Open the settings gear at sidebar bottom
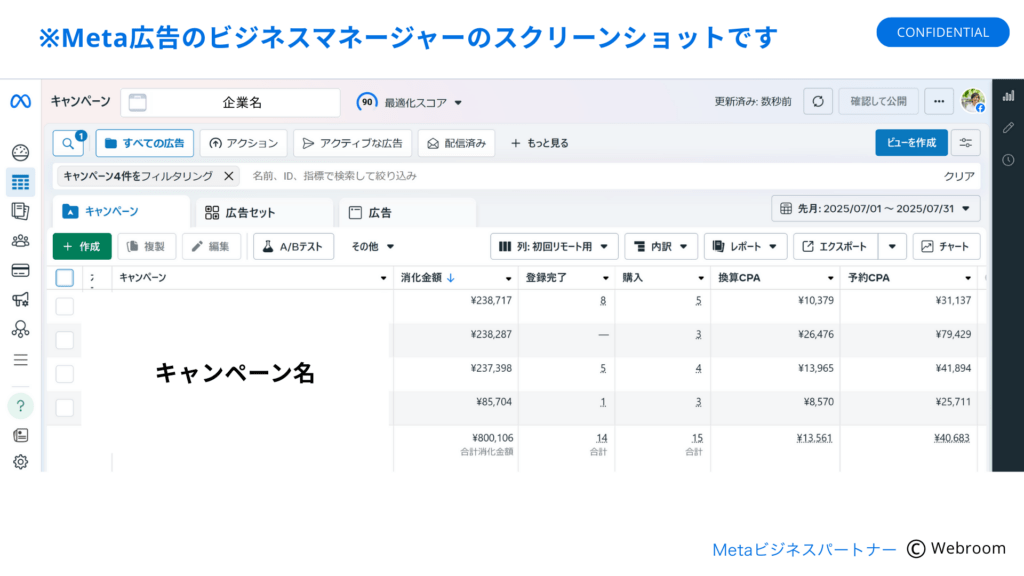The width and height of the screenshot is (1024, 576). [19, 462]
